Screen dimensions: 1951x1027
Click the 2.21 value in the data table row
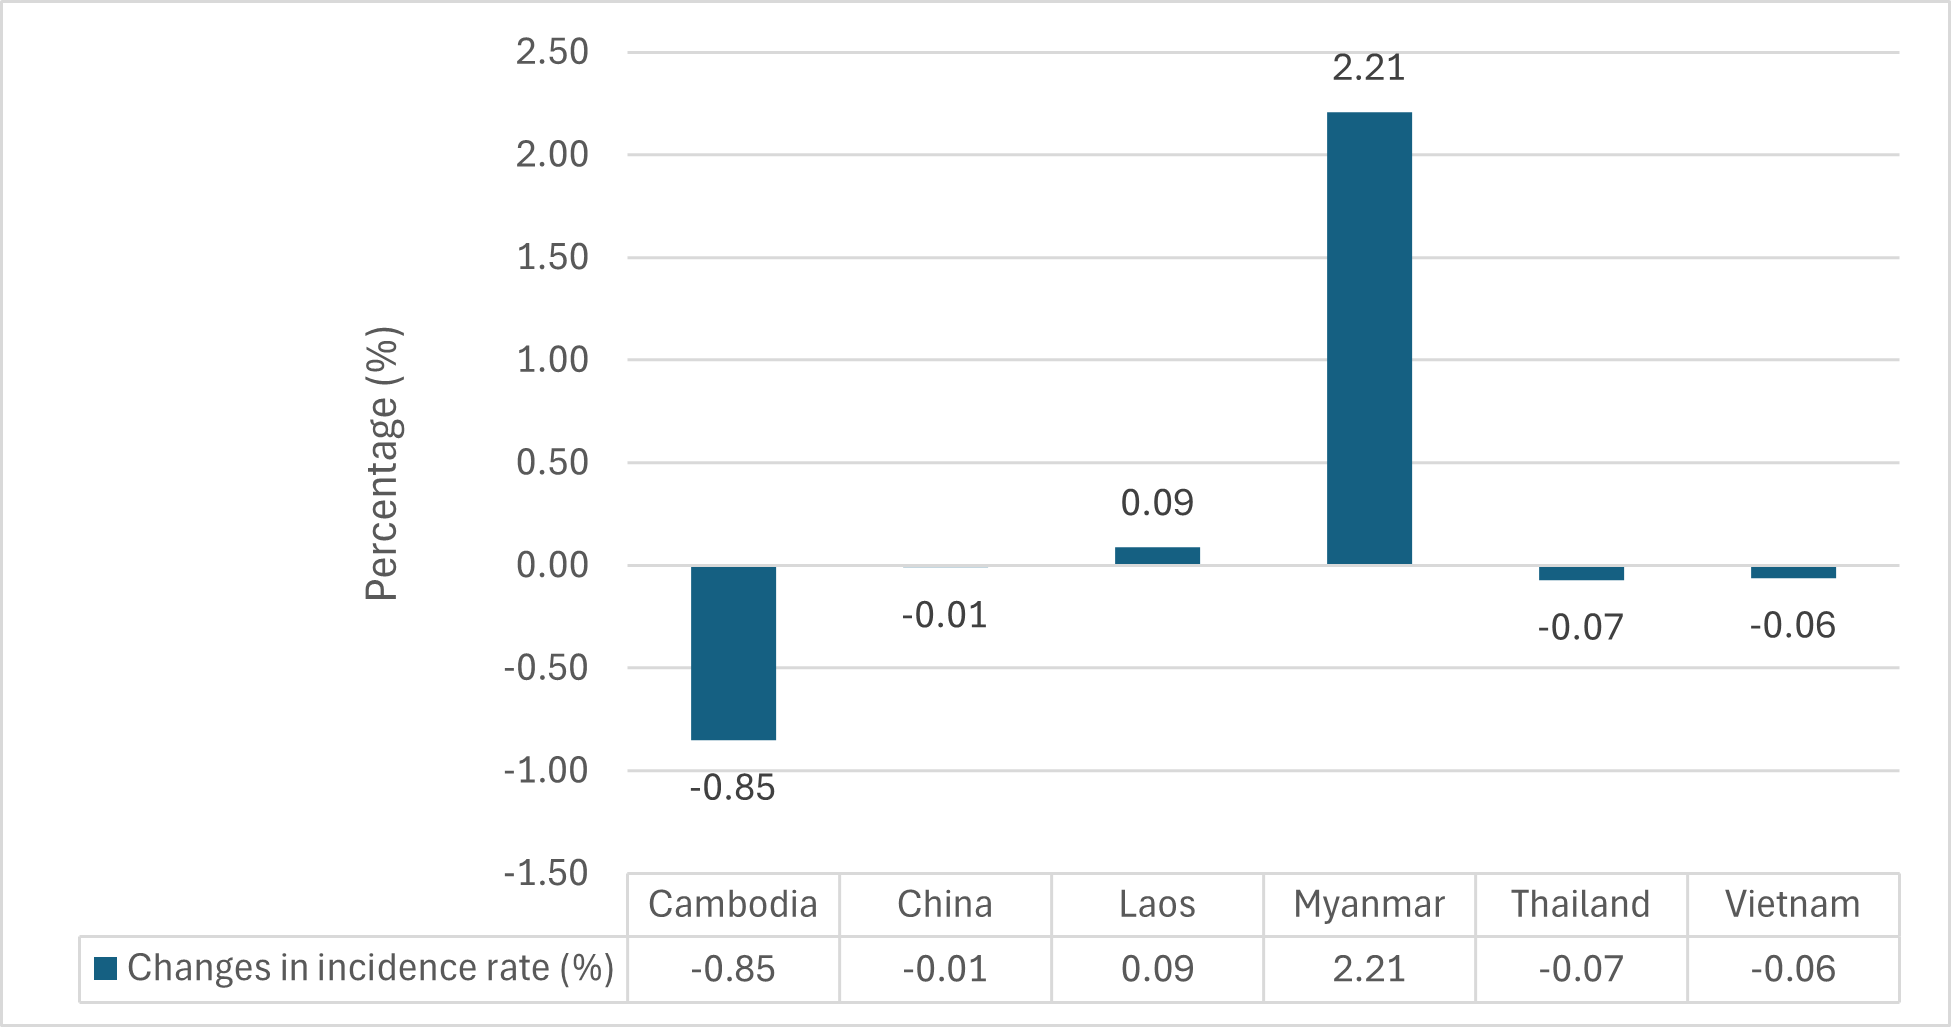[x=1368, y=969]
